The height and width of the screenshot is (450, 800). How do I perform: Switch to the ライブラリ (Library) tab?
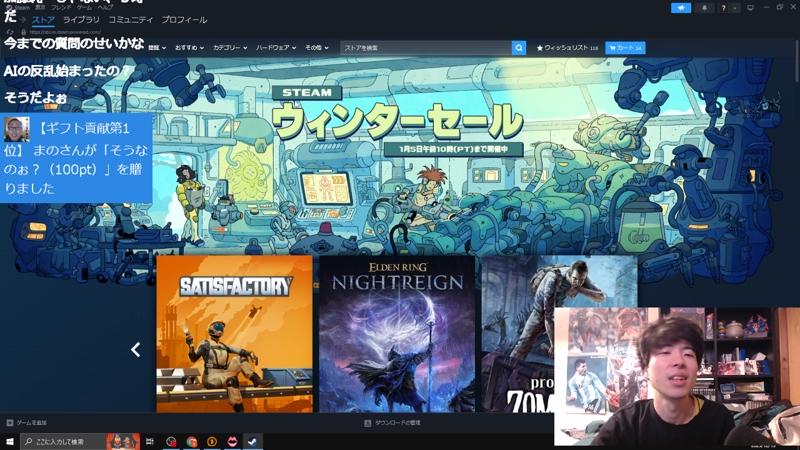(x=81, y=20)
